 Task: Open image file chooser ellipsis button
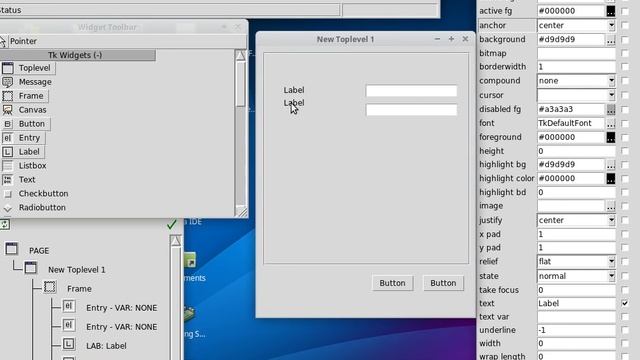click(611, 207)
